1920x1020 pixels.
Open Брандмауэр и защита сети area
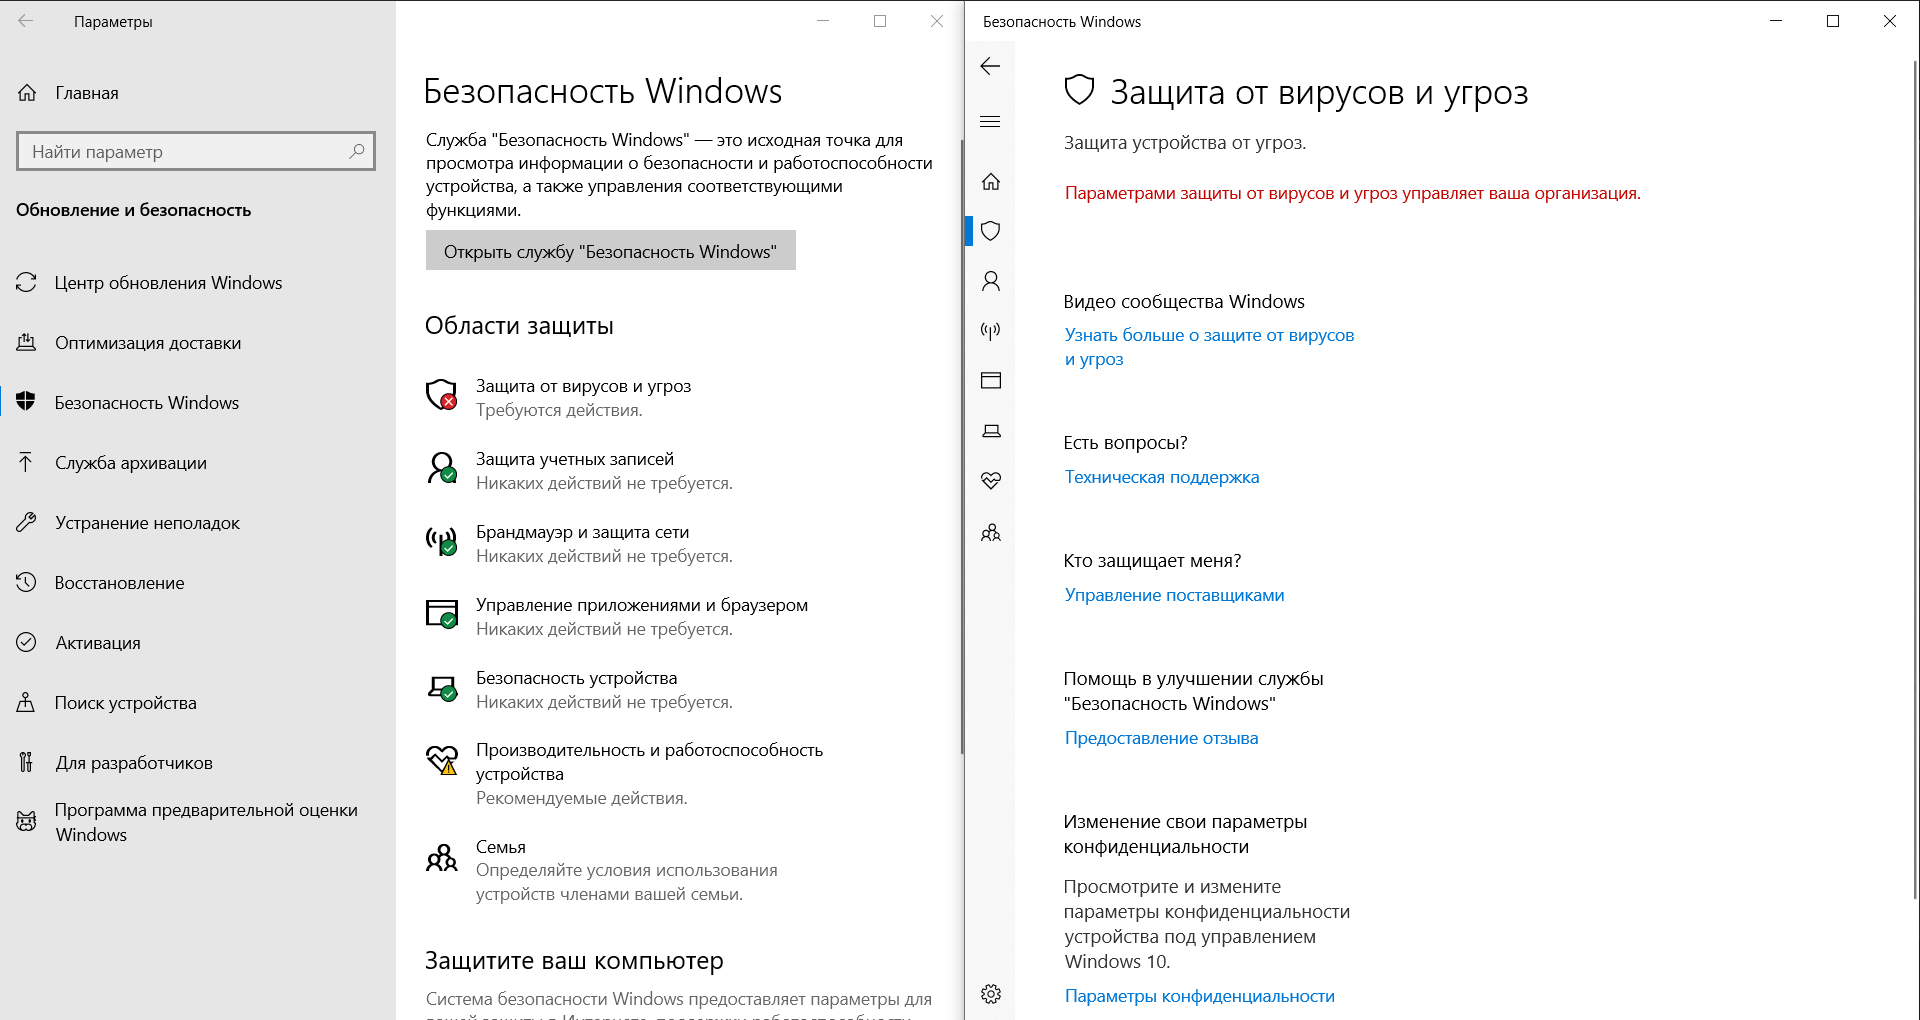[604, 543]
